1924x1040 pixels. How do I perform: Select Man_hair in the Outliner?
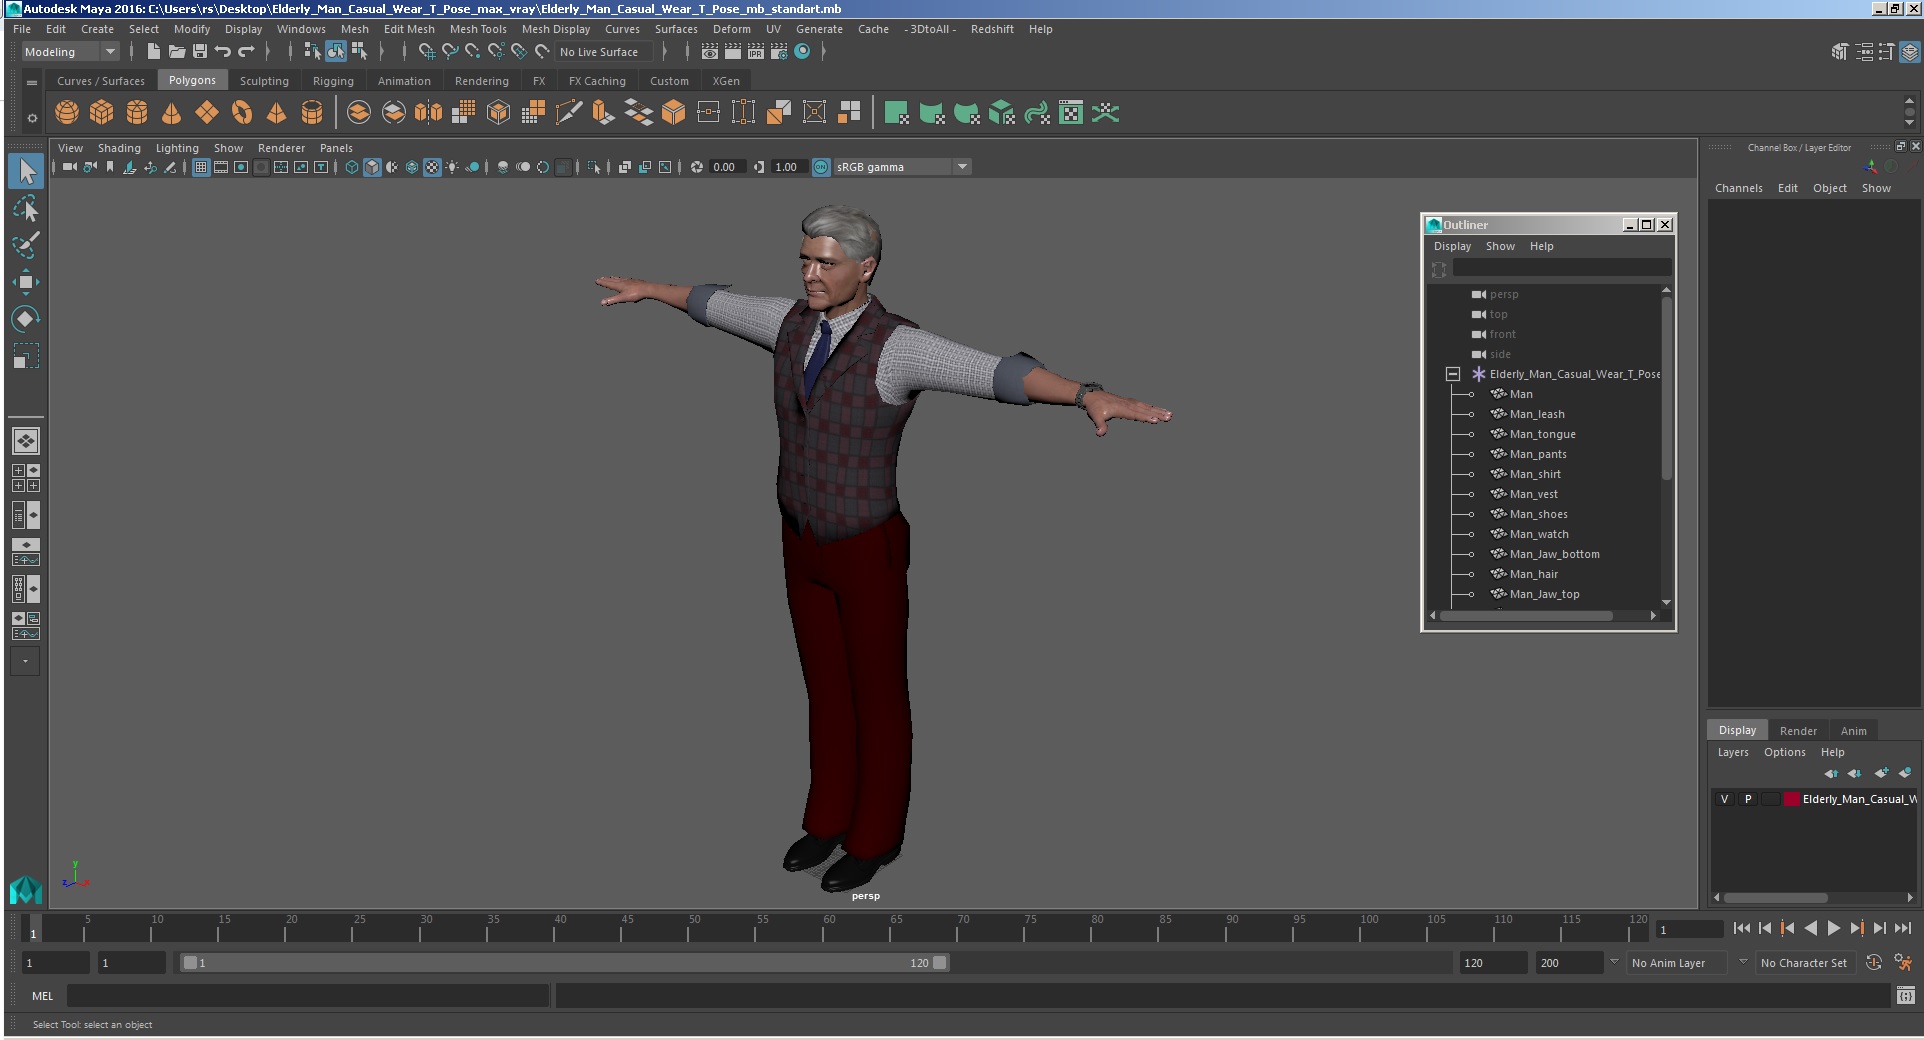(x=1533, y=574)
